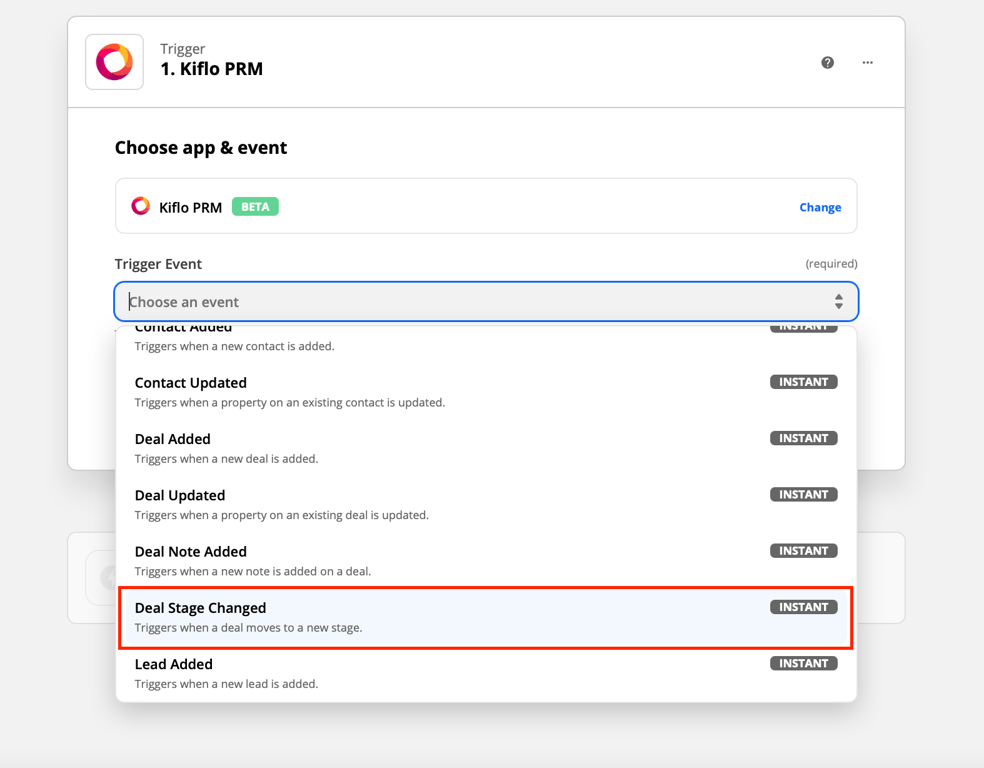
Task: Click the BETA badge next to Kiflo PRM
Action: point(255,207)
